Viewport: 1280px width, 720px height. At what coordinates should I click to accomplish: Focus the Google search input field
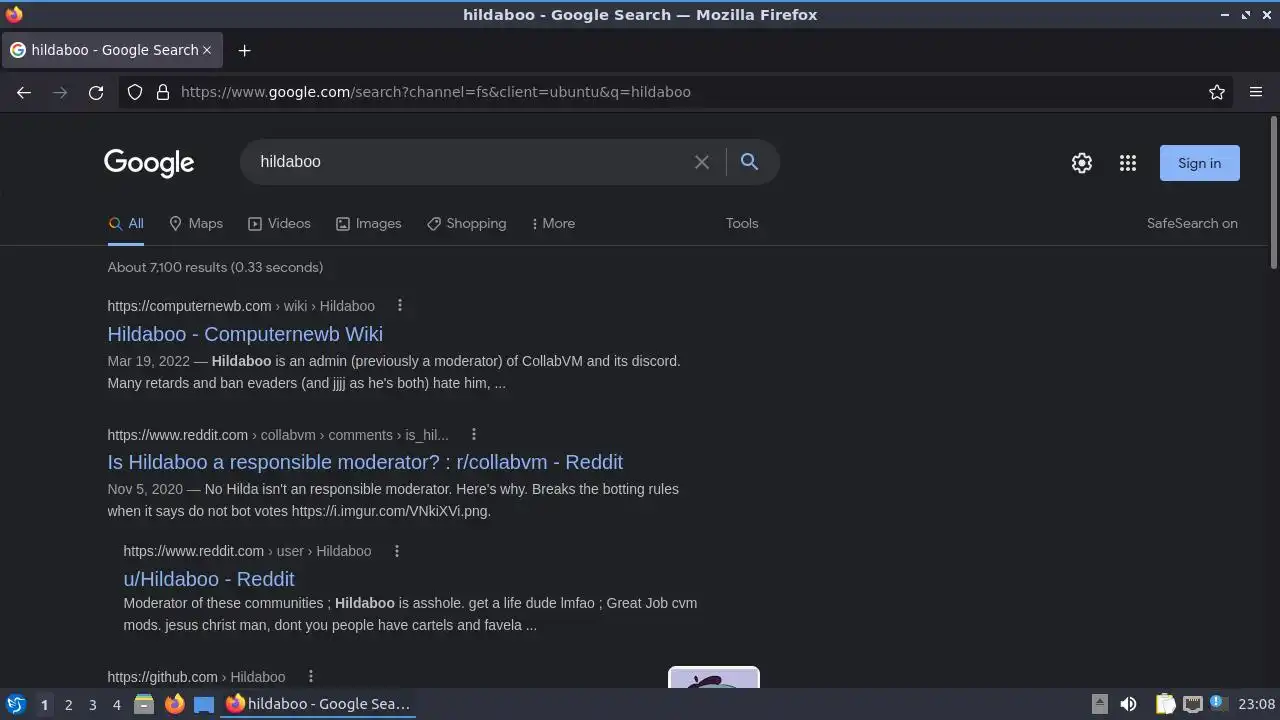(470, 162)
